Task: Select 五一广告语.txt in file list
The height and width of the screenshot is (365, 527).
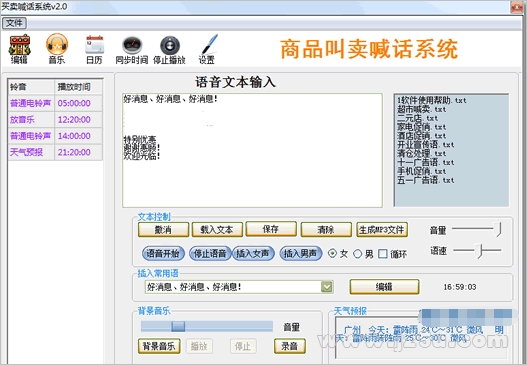Action: 425,180
